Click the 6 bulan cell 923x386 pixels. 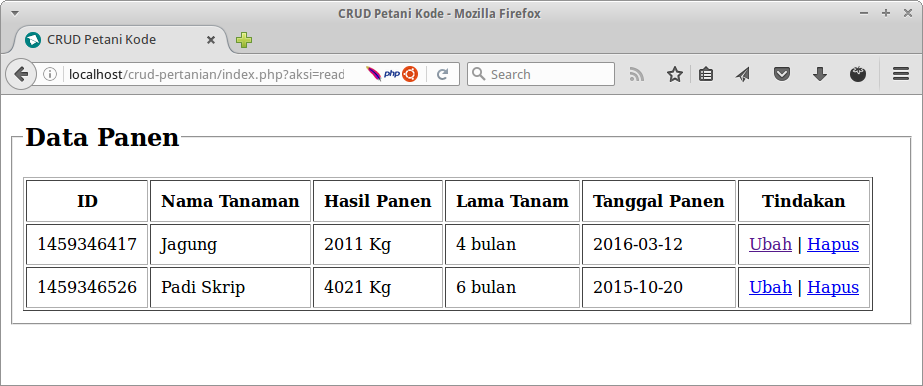[512, 287]
